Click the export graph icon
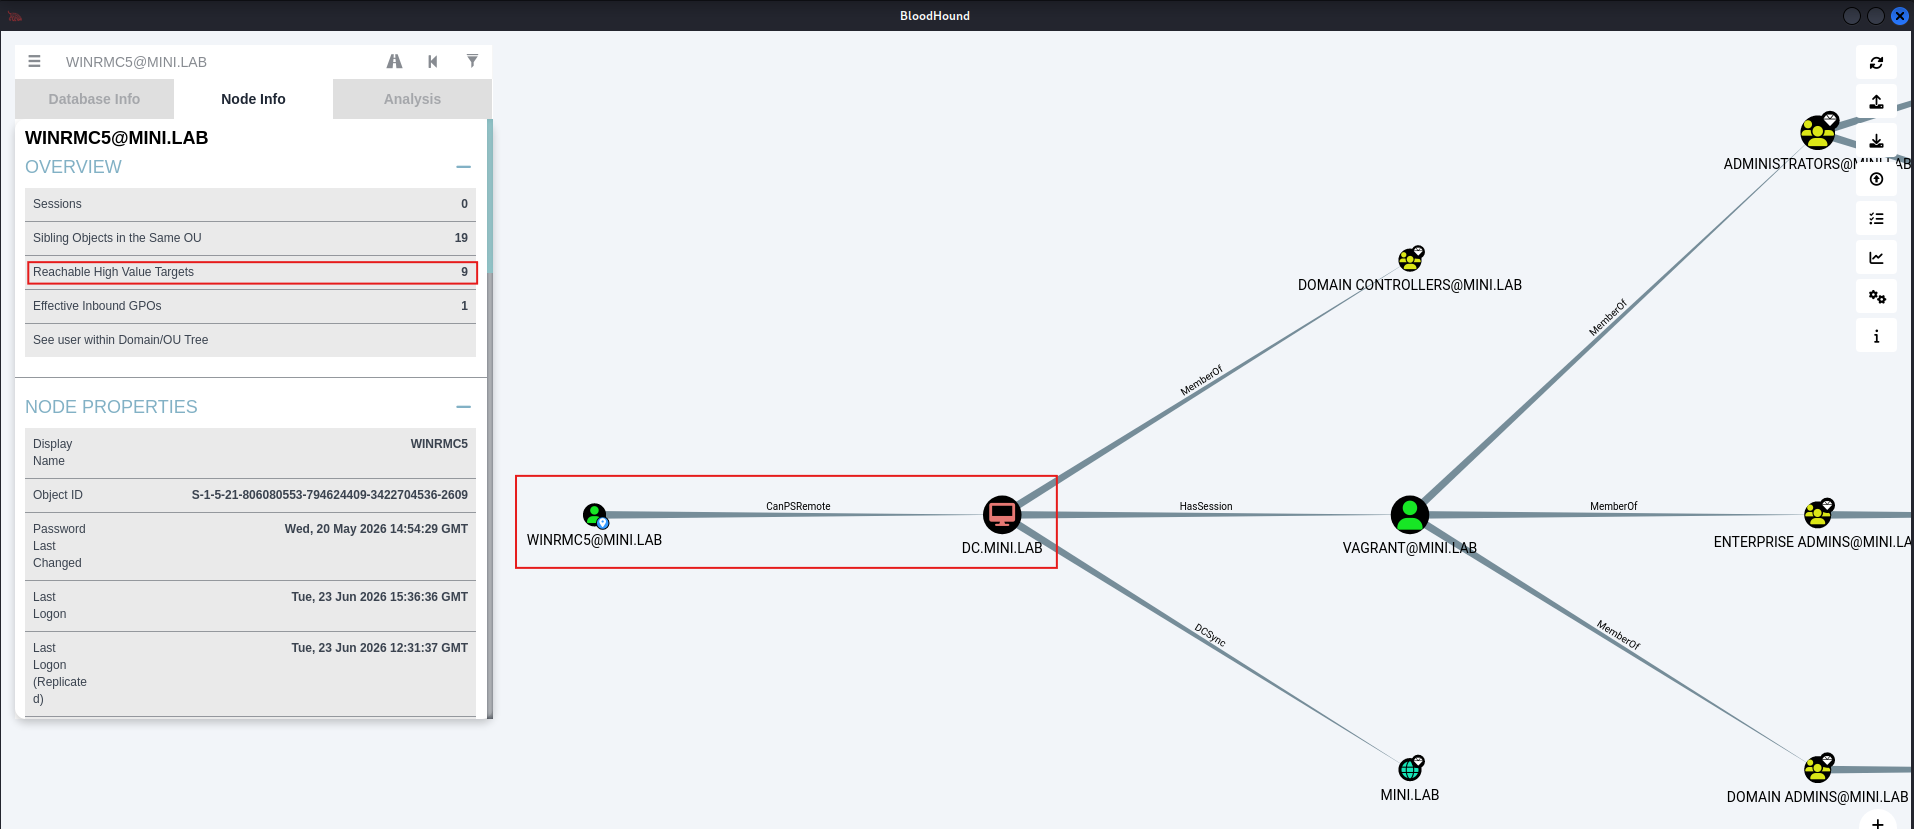This screenshot has width=1914, height=829. (1876, 102)
